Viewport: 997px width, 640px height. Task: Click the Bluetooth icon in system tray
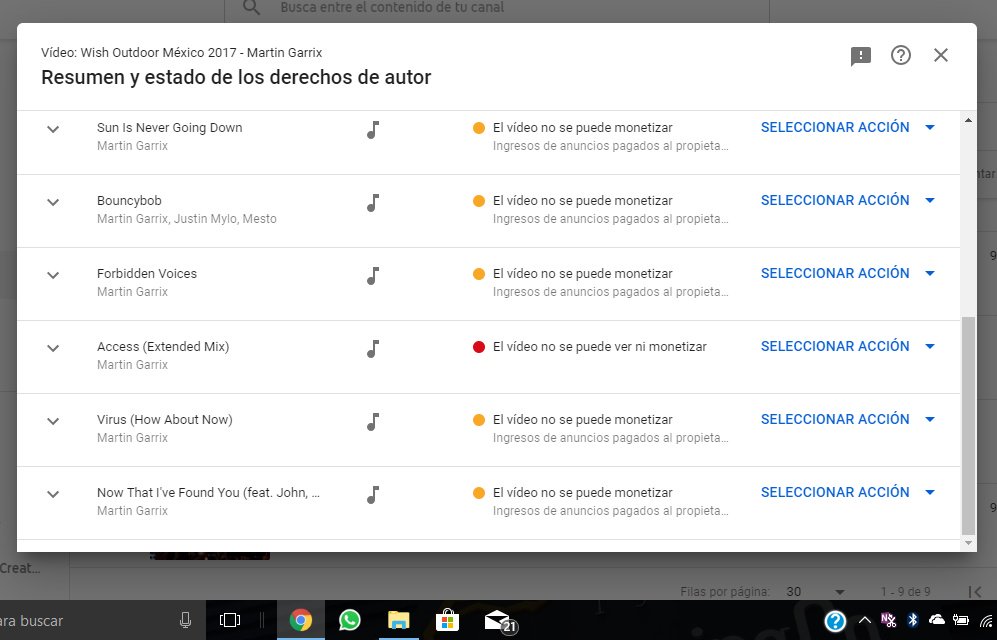[x=912, y=620]
